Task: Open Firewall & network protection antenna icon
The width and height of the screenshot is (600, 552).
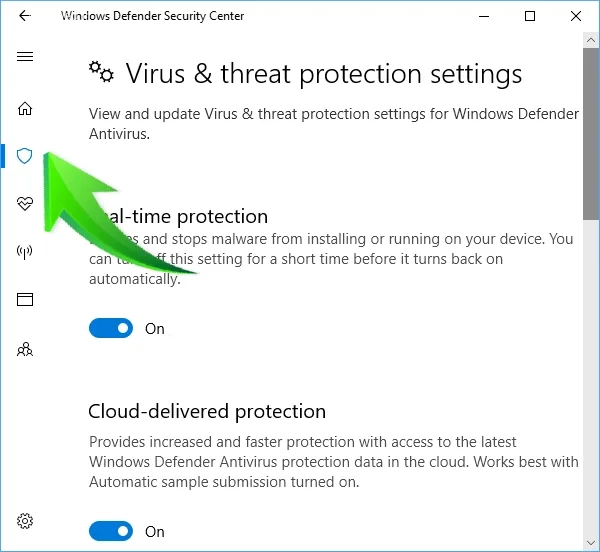Action: pos(25,252)
